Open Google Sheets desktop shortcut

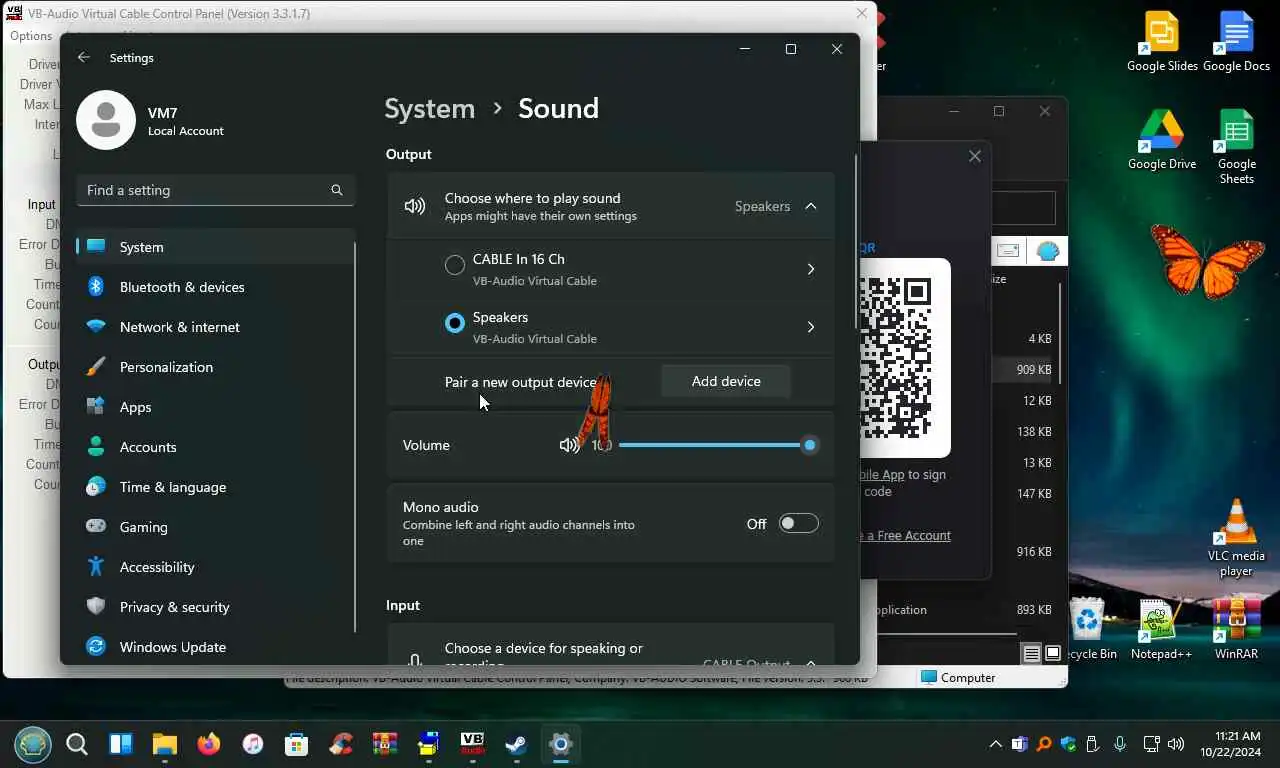1236,147
